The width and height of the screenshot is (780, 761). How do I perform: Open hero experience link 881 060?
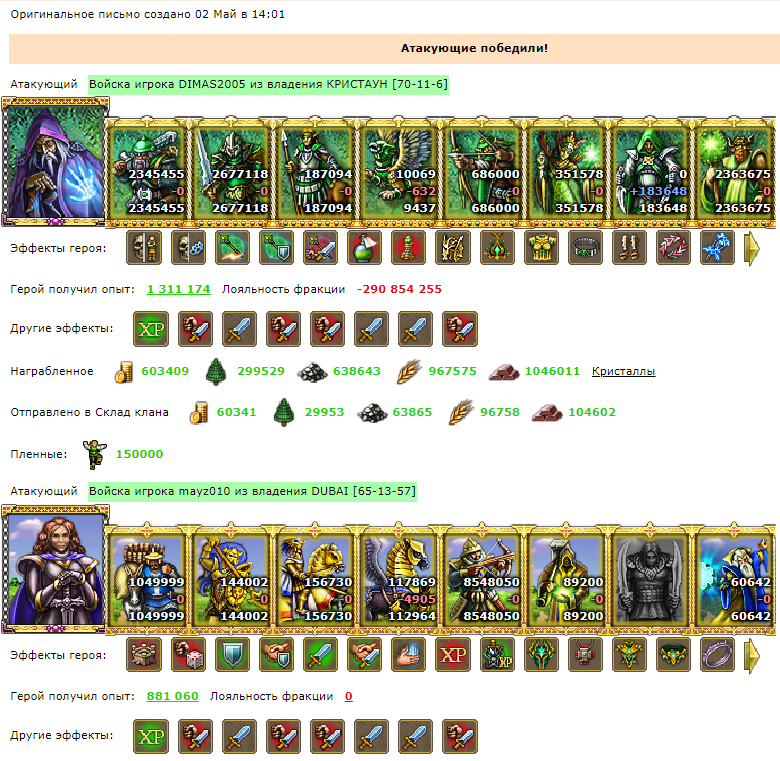point(173,696)
